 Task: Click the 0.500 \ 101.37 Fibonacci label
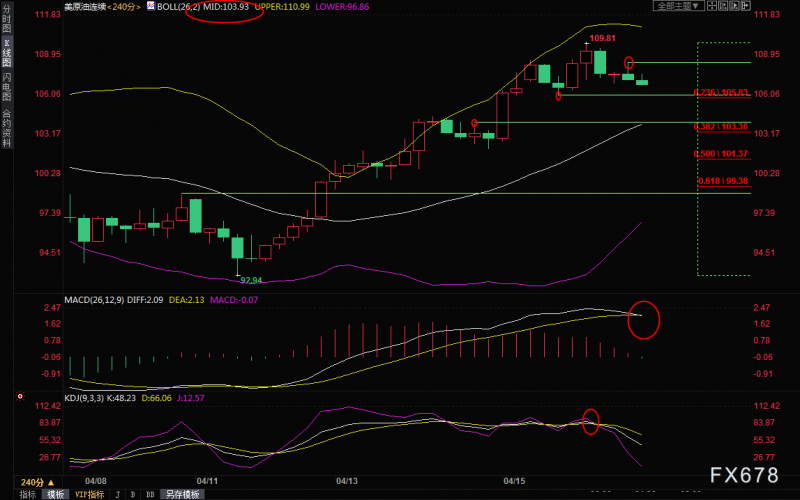pyautogui.click(x=721, y=154)
